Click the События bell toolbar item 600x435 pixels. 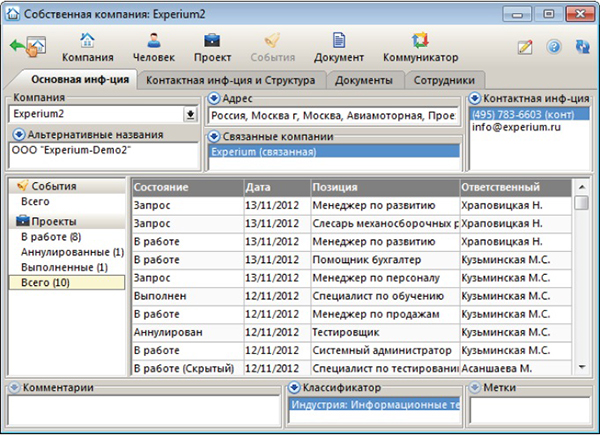click(273, 47)
